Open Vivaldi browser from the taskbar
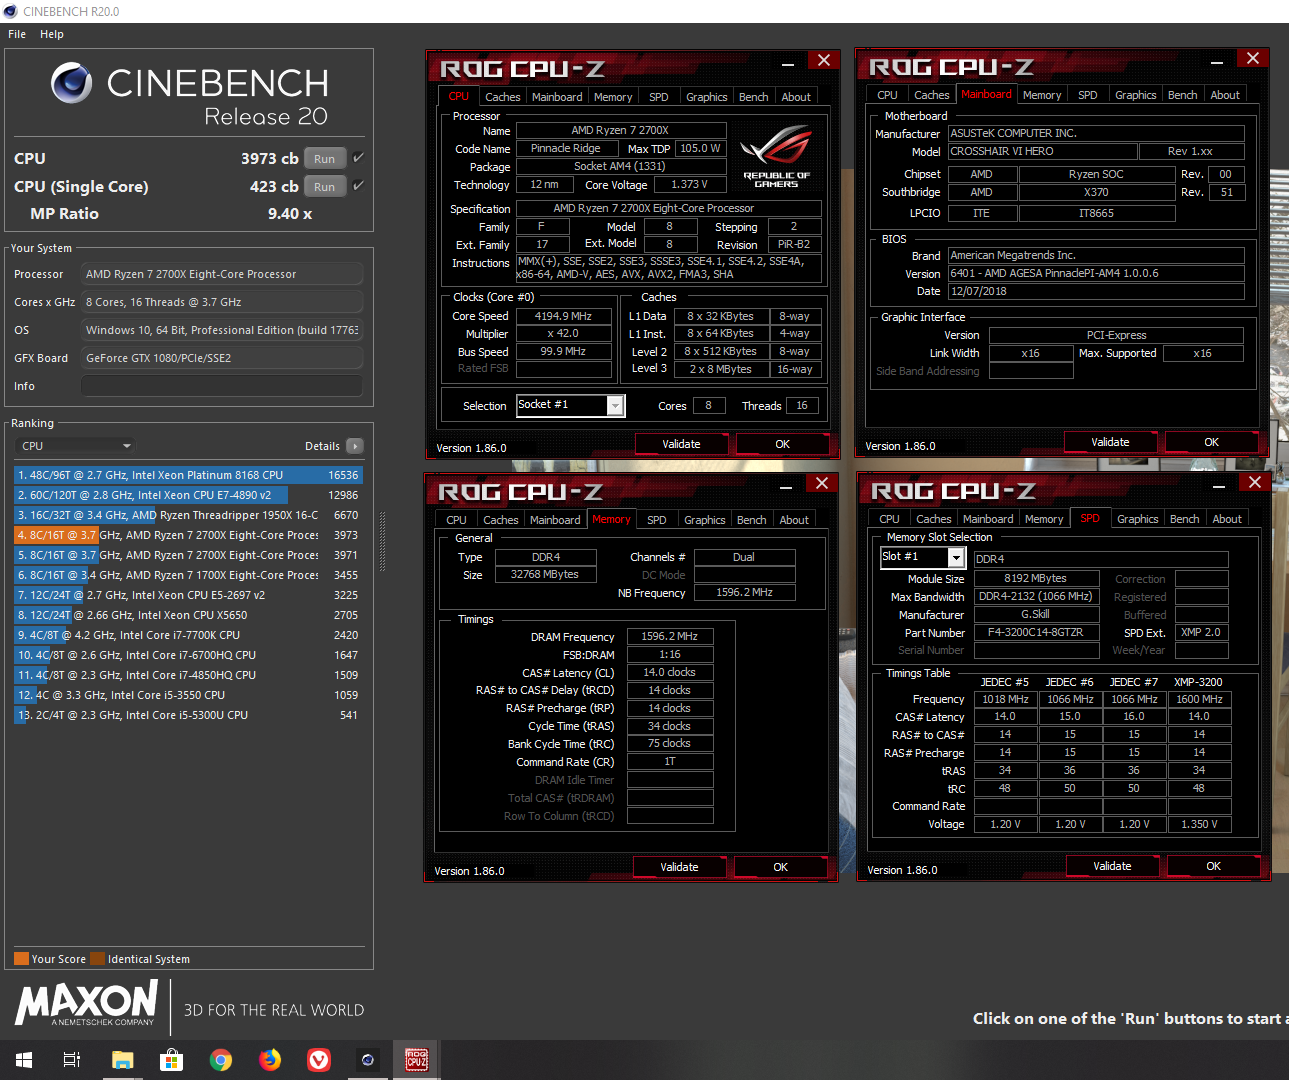Viewport: 1289px width, 1080px height. 319,1060
